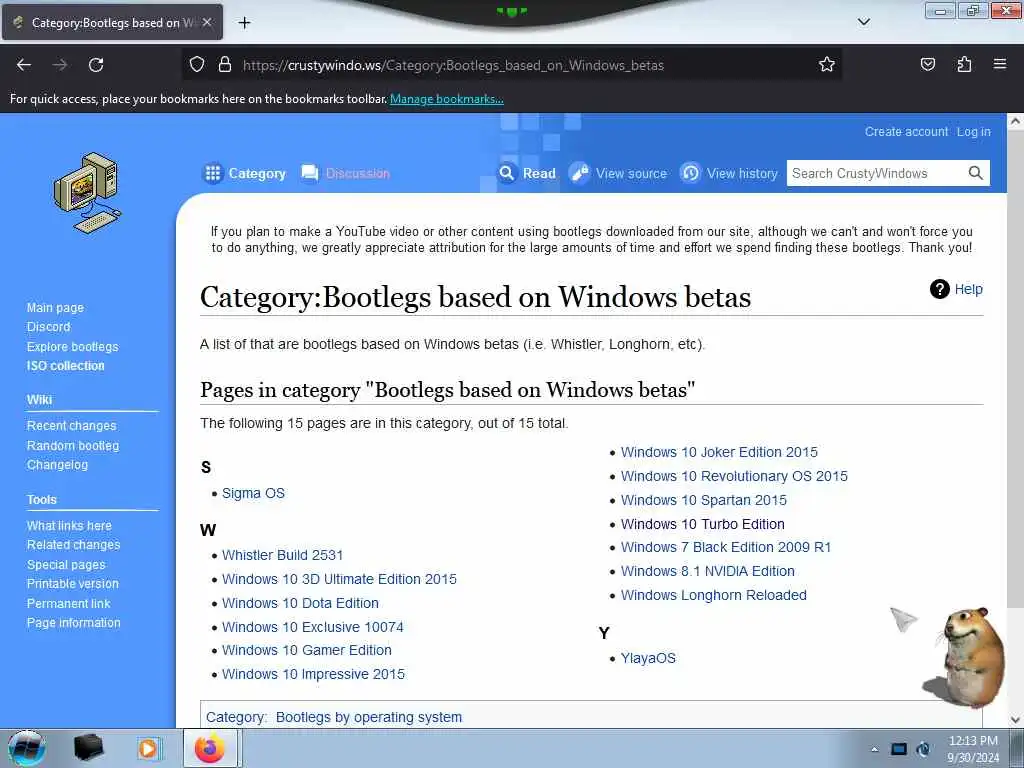Click Manage bookmarks link
1024x768 pixels.
click(447, 99)
